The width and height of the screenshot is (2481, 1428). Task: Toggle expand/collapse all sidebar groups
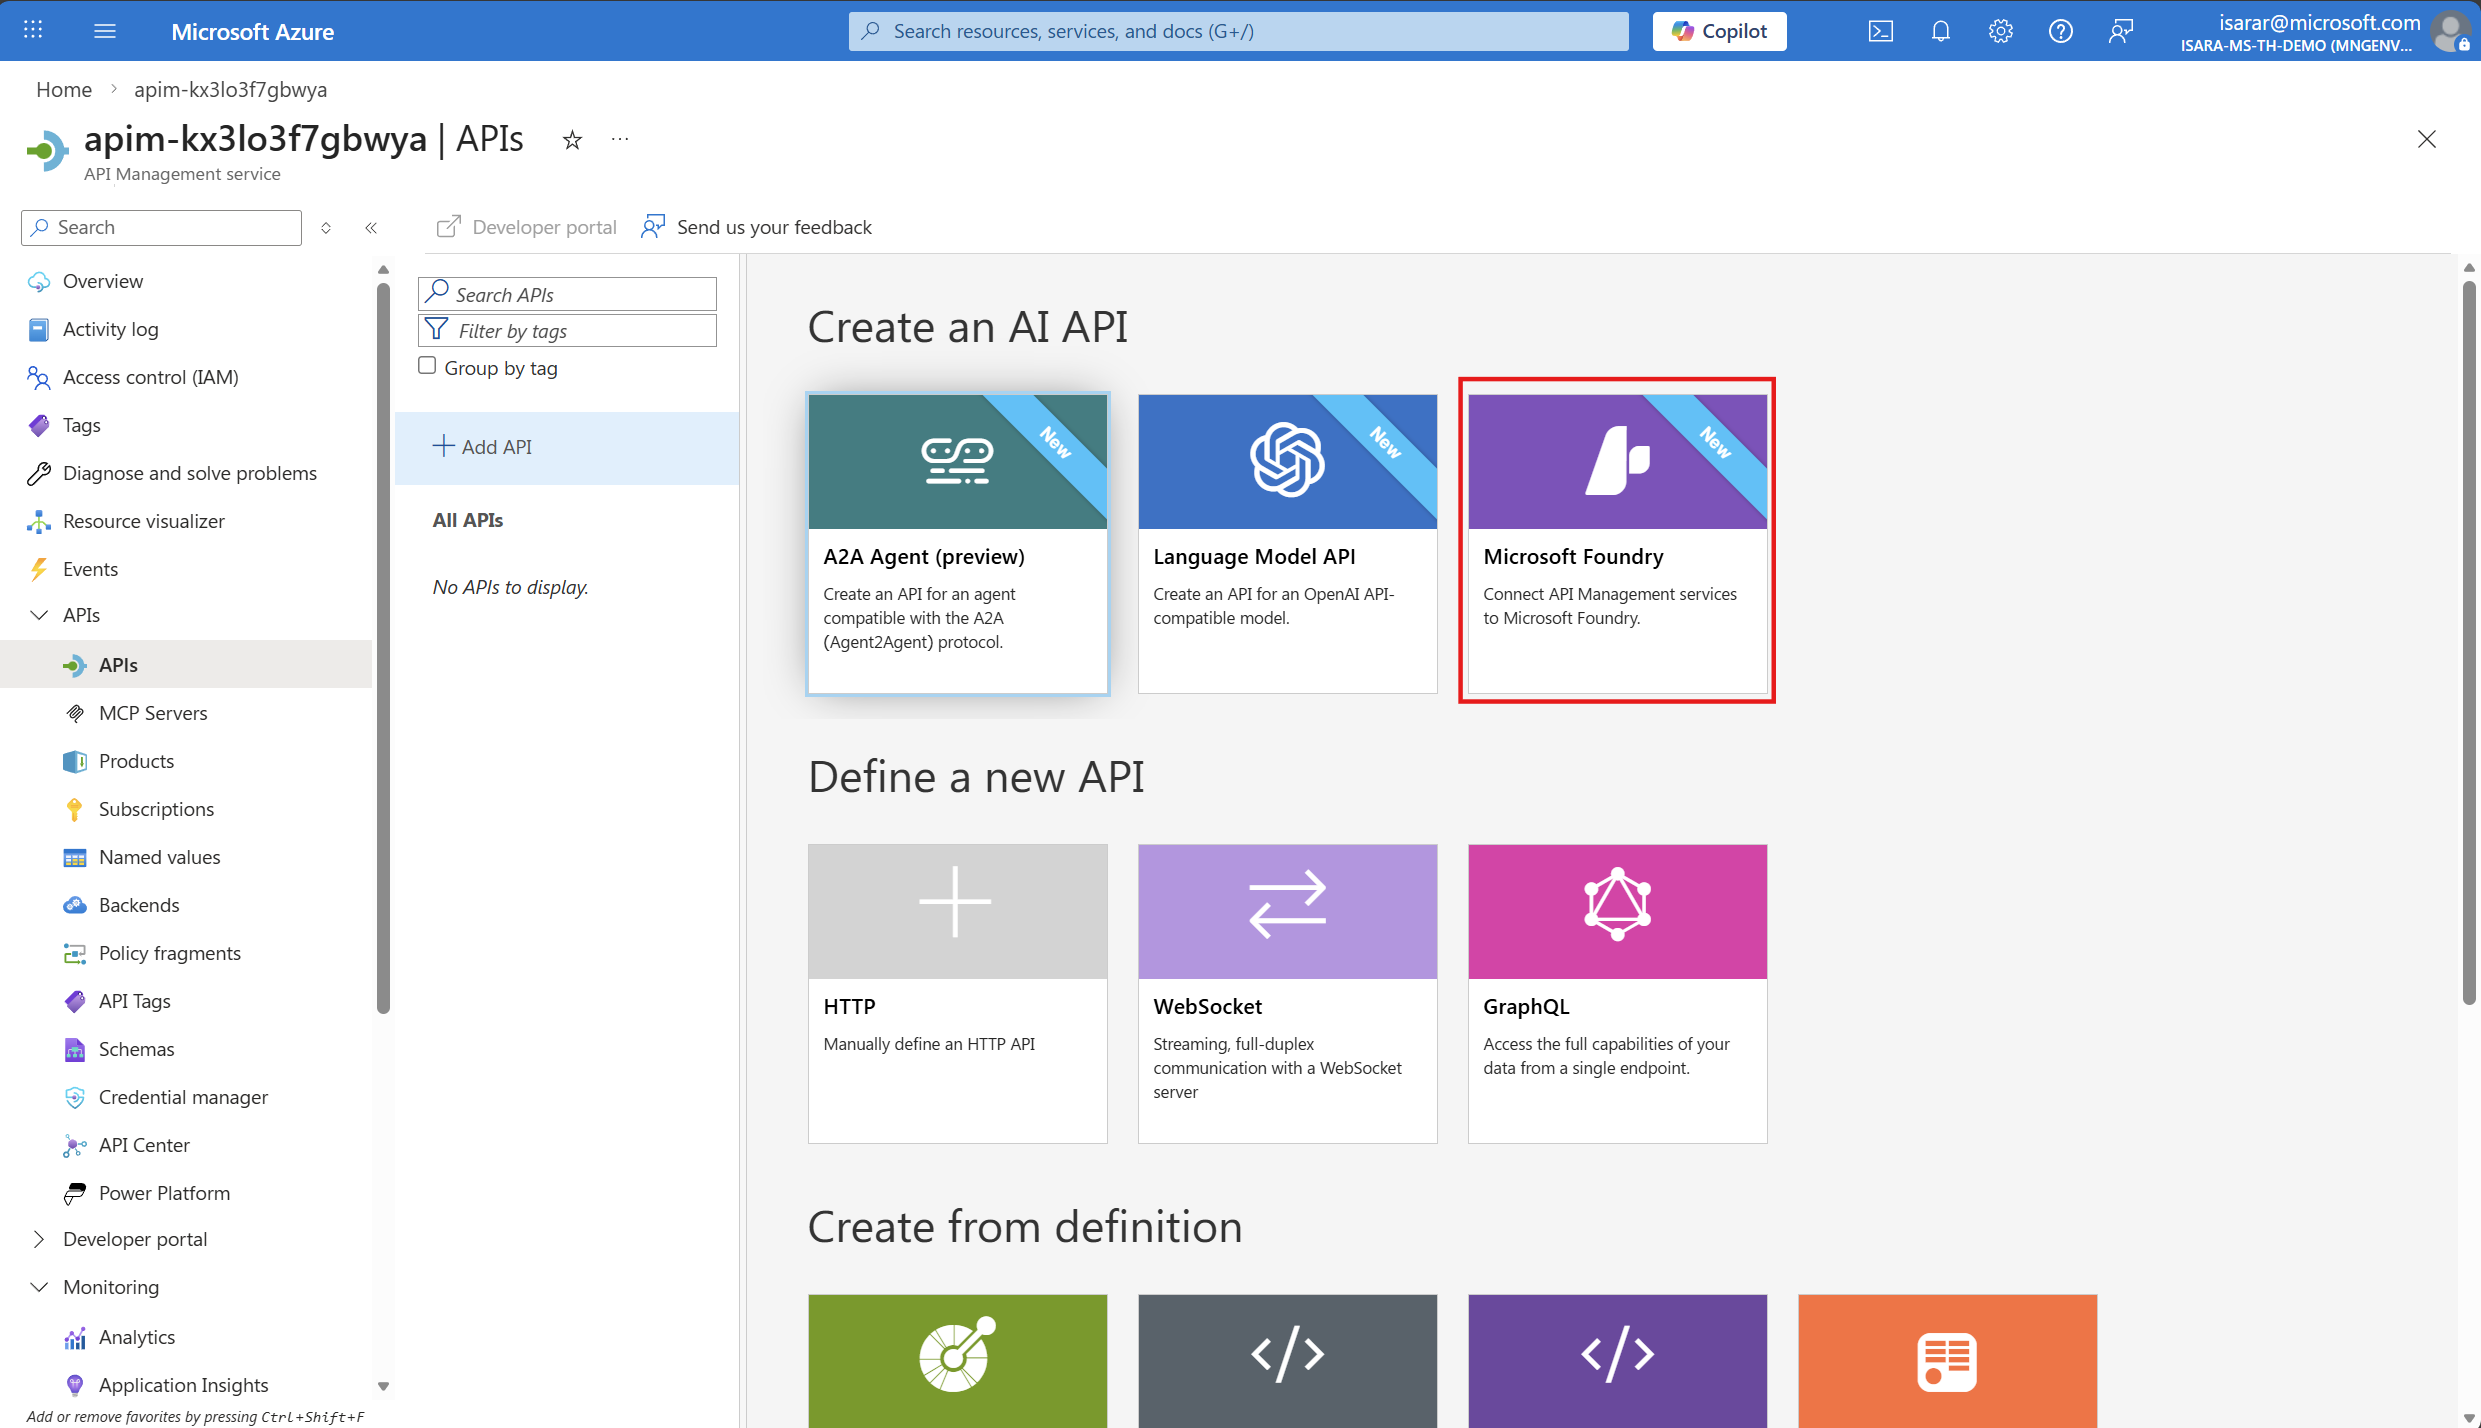click(326, 228)
